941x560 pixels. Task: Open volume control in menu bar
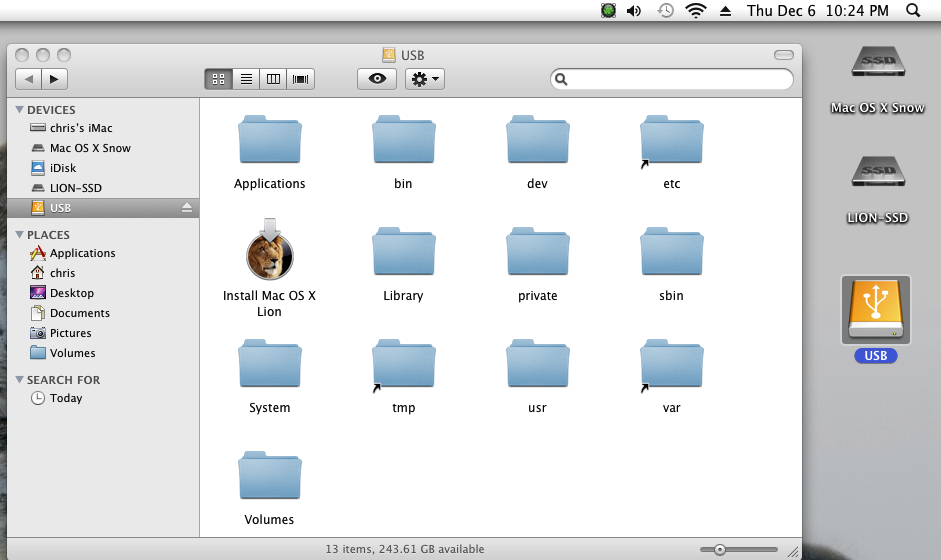click(x=634, y=11)
